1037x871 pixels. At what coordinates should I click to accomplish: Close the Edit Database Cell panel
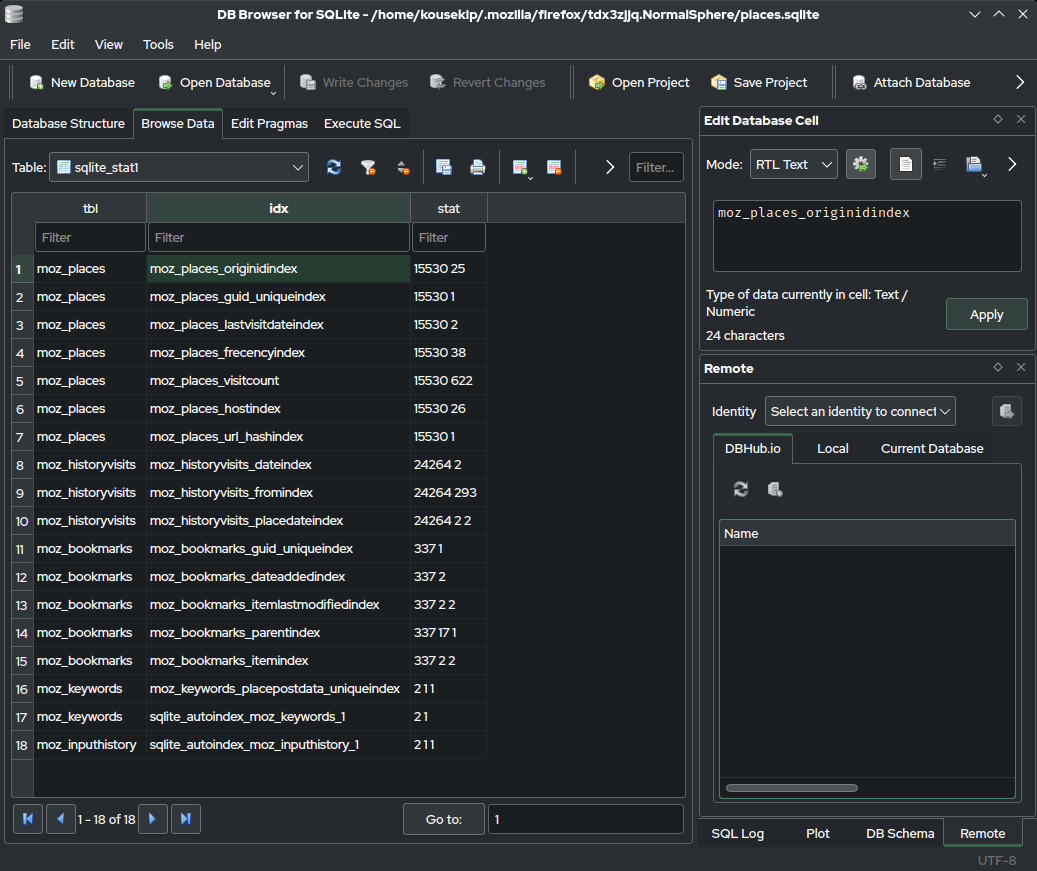click(x=1020, y=119)
